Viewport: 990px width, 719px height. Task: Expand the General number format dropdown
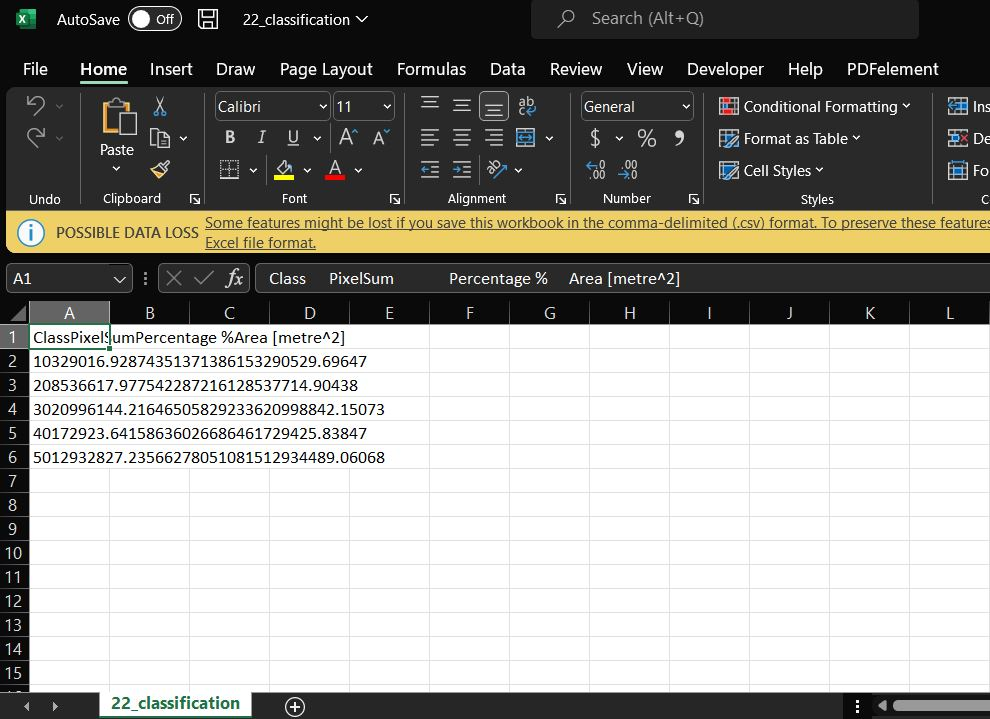coord(686,107)
